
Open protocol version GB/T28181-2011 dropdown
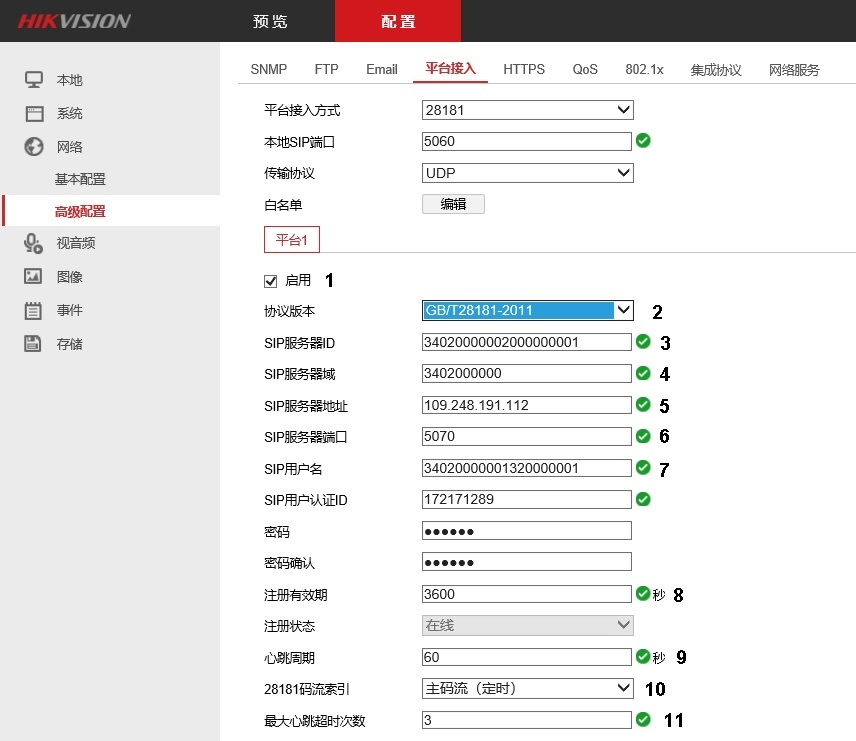pos(527,310)
